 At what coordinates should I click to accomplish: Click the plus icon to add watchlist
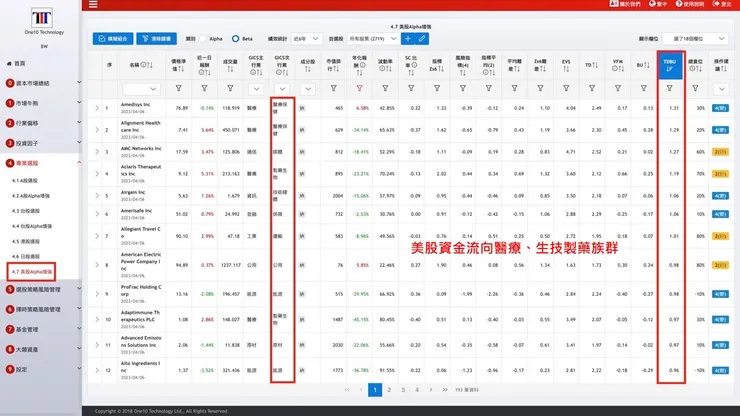(408, 39)
